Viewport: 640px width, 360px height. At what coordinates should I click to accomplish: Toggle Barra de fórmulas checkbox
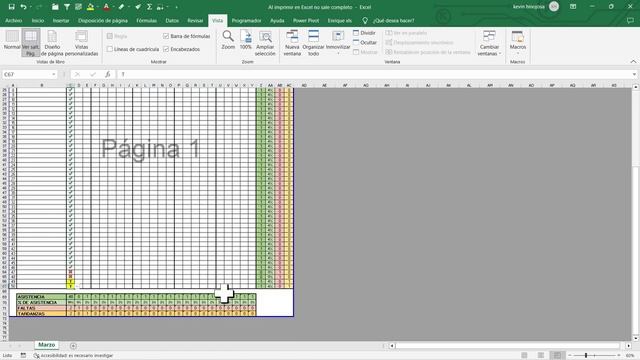coord(166,36)
